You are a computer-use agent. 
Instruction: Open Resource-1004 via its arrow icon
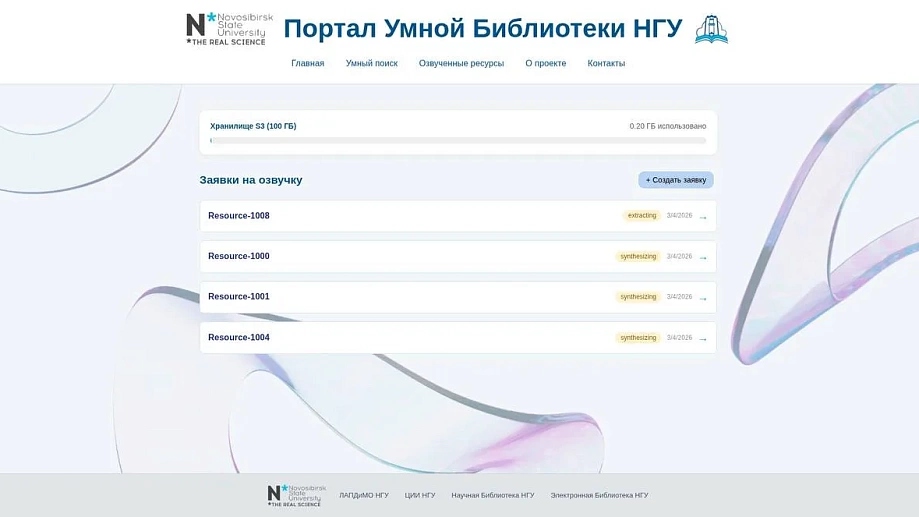pyautogui.click(x=703, y=339)
